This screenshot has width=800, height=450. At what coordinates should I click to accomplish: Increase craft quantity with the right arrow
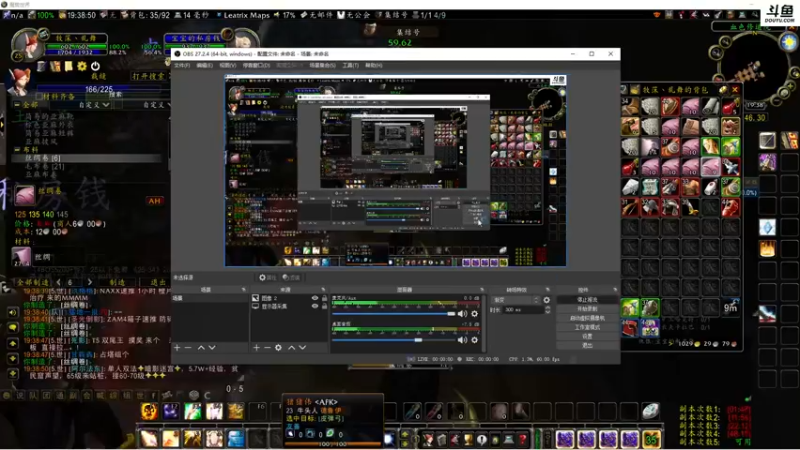pyautogui.click(x=90, y=282)
